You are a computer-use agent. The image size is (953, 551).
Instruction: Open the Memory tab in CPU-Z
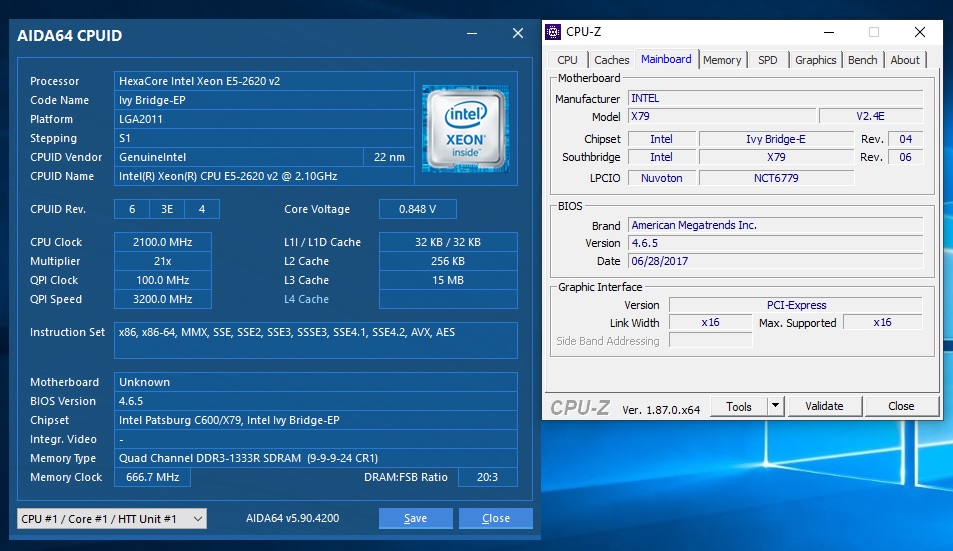point(722,60)
